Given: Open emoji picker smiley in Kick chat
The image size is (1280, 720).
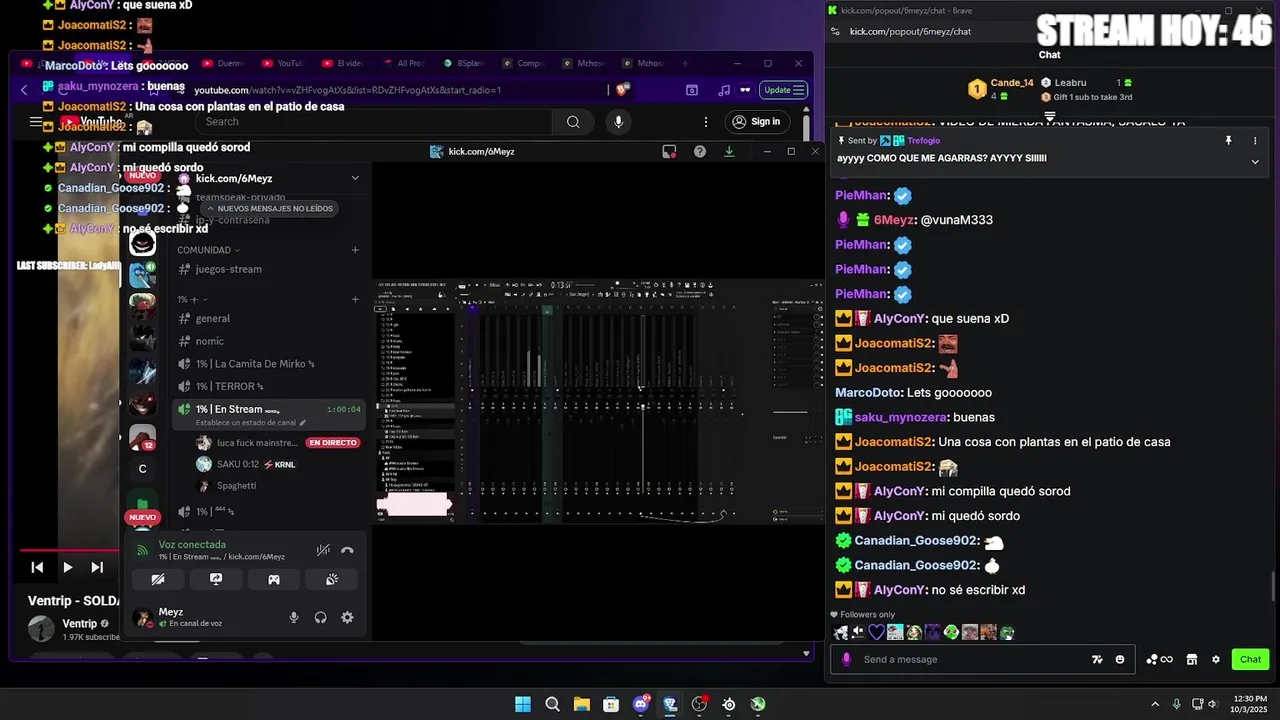Looking at the screenshot, I should click(x=1120, y=660).
